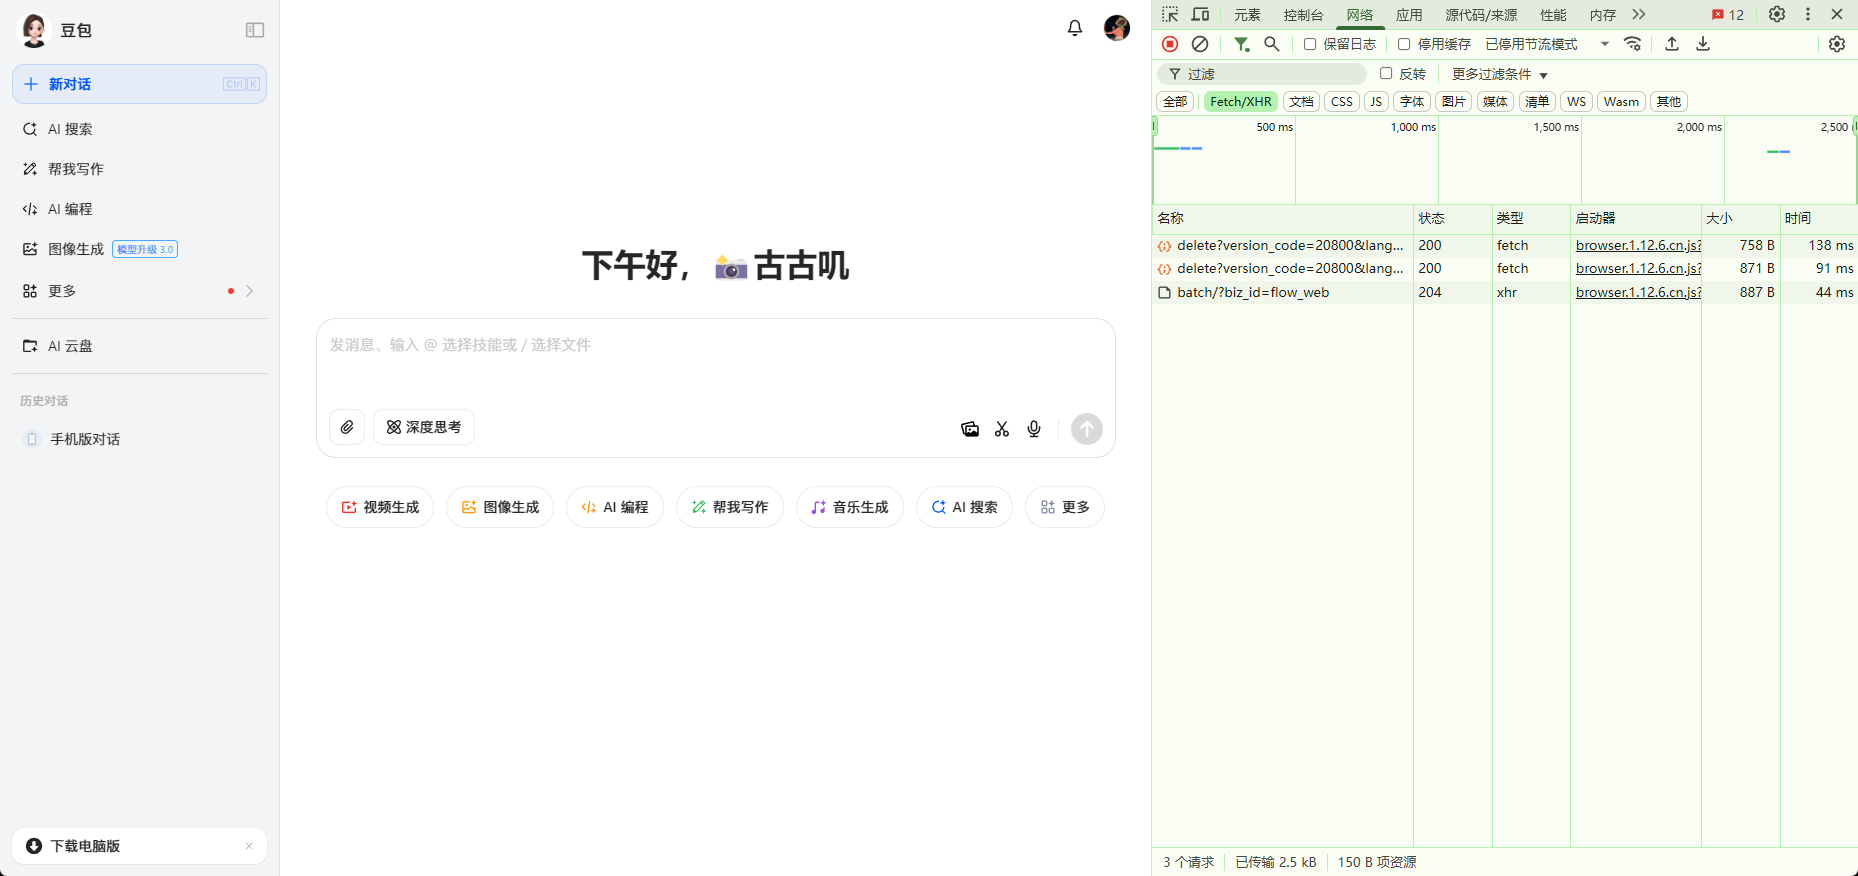This screenshot has height=876, width=1858.
Task: Click the 12 errors indicator
Action: pos(1728,15)
